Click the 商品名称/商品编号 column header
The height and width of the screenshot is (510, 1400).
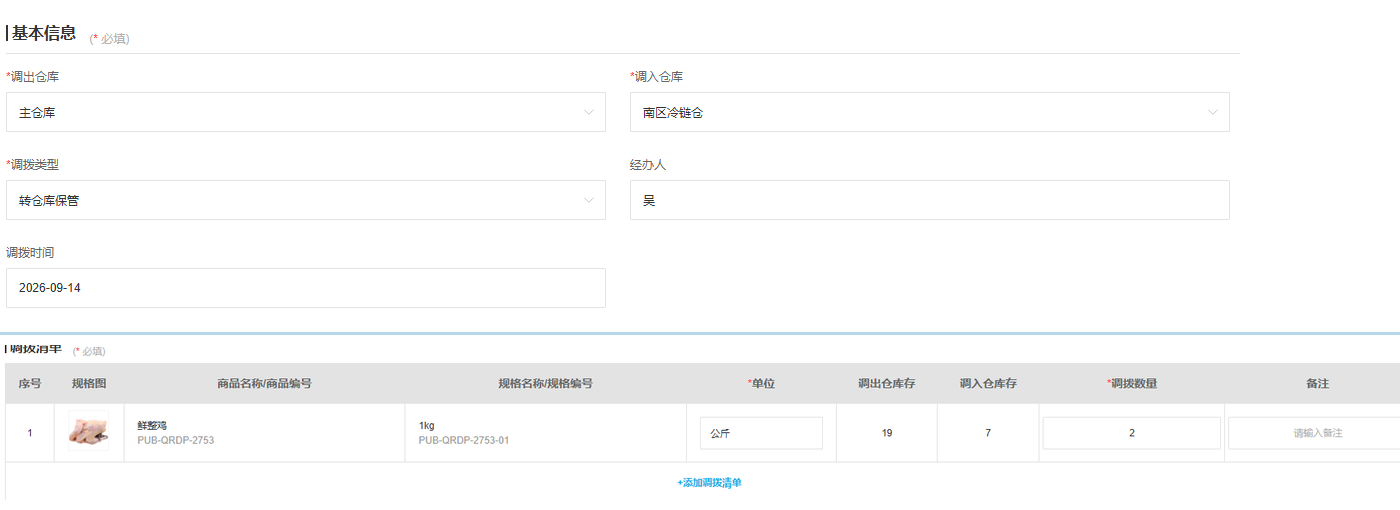[x=264, y=383]
